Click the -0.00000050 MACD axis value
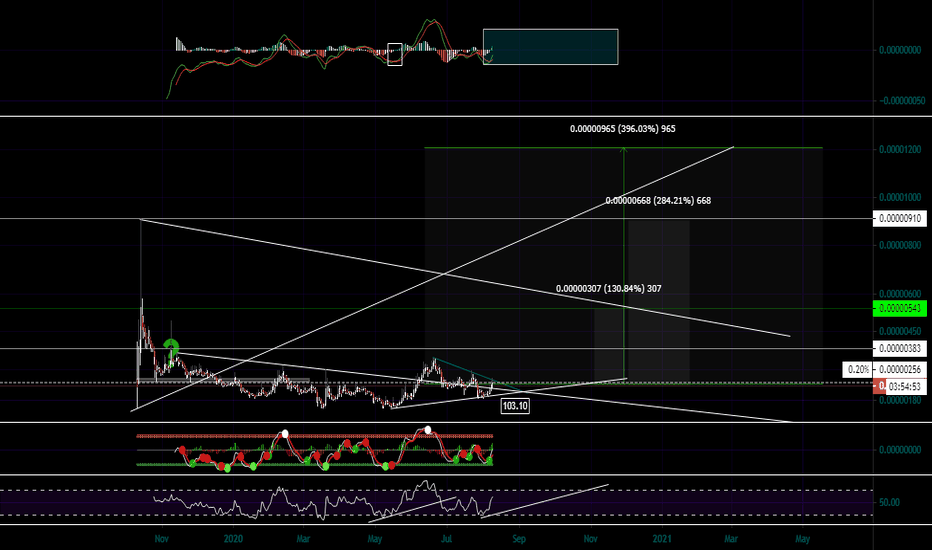The image size is (932, 550). 901,100
